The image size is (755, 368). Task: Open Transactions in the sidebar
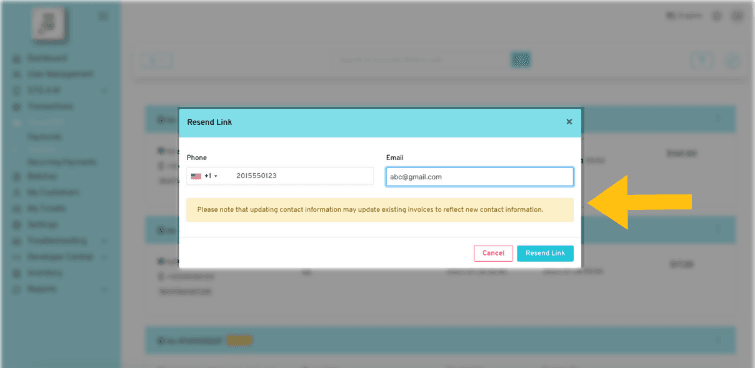click(x=51, y=106)
